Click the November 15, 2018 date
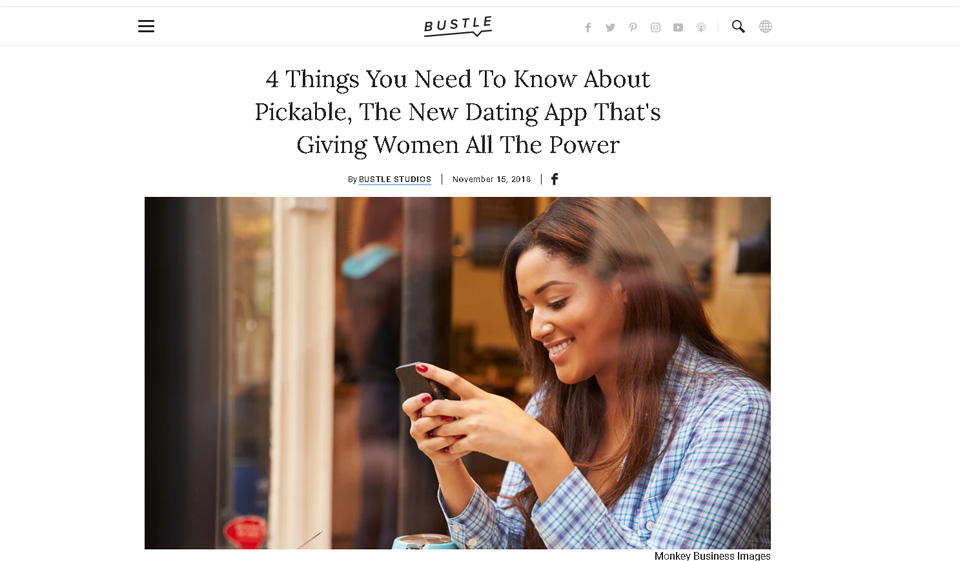The width and height of the screenshot is (960, 561). tap(492, 179)
